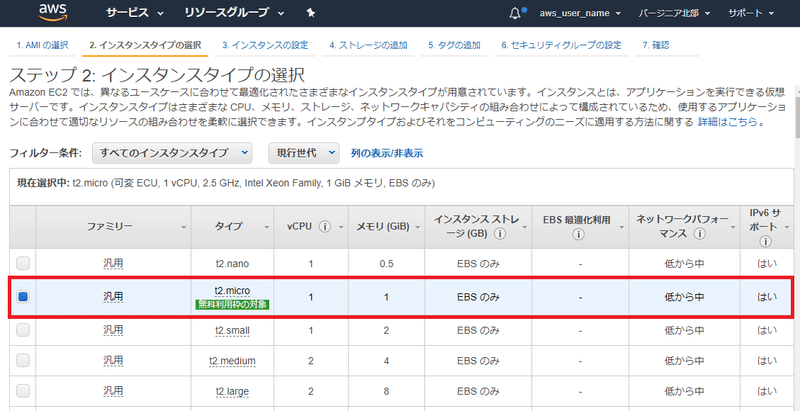800x411 pixels.
Task: Check the t2.nano row checkbox
Action: (23, 264)
